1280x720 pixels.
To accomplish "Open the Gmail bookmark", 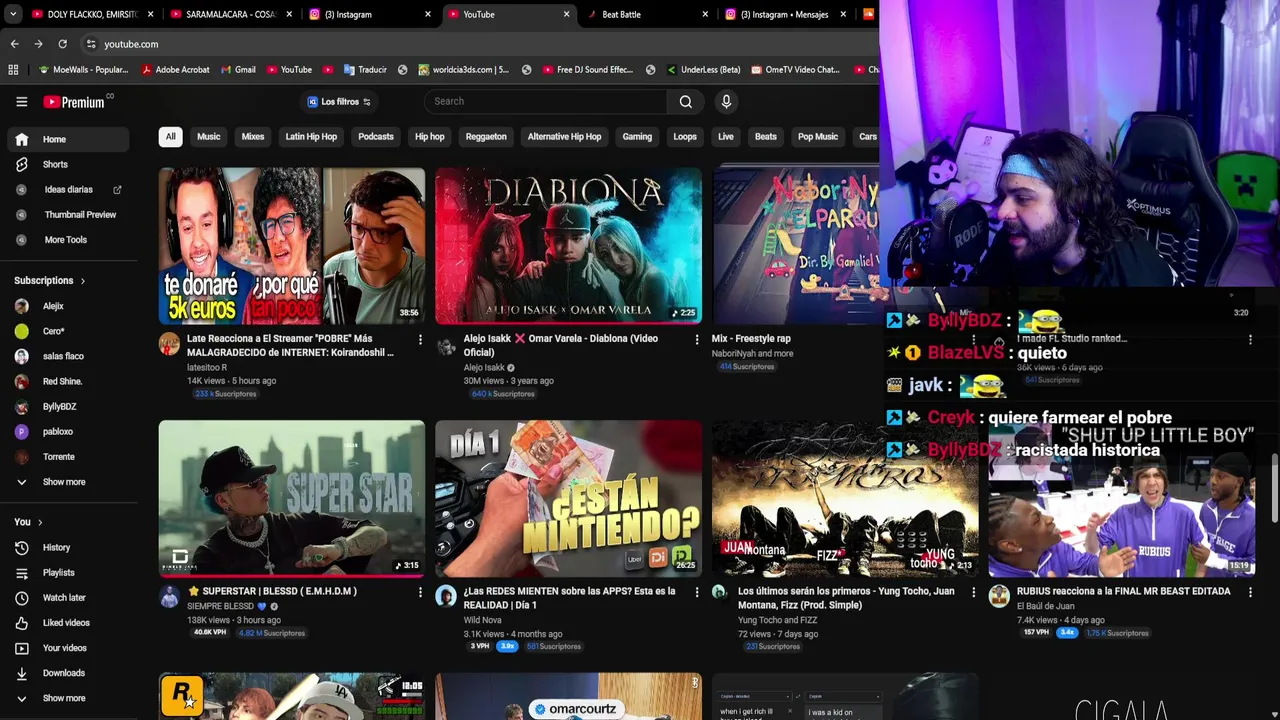I will (x=238, y=70).
